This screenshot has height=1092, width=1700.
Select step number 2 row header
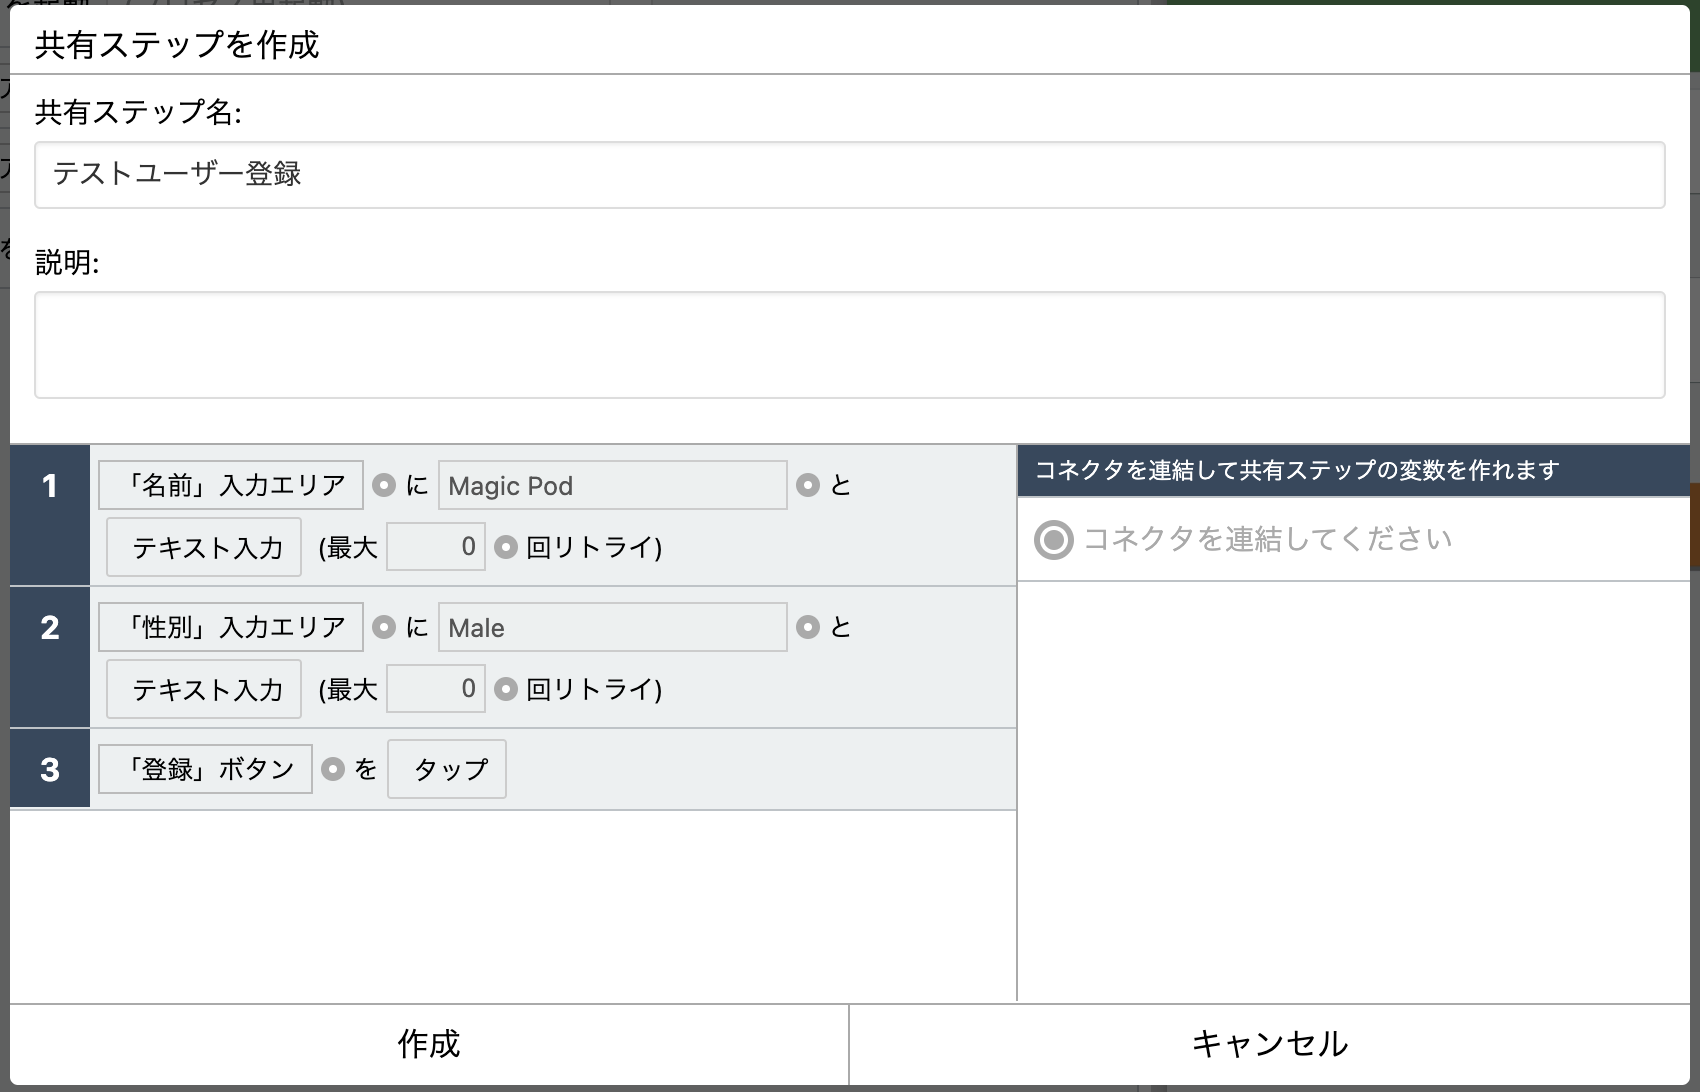50,657
